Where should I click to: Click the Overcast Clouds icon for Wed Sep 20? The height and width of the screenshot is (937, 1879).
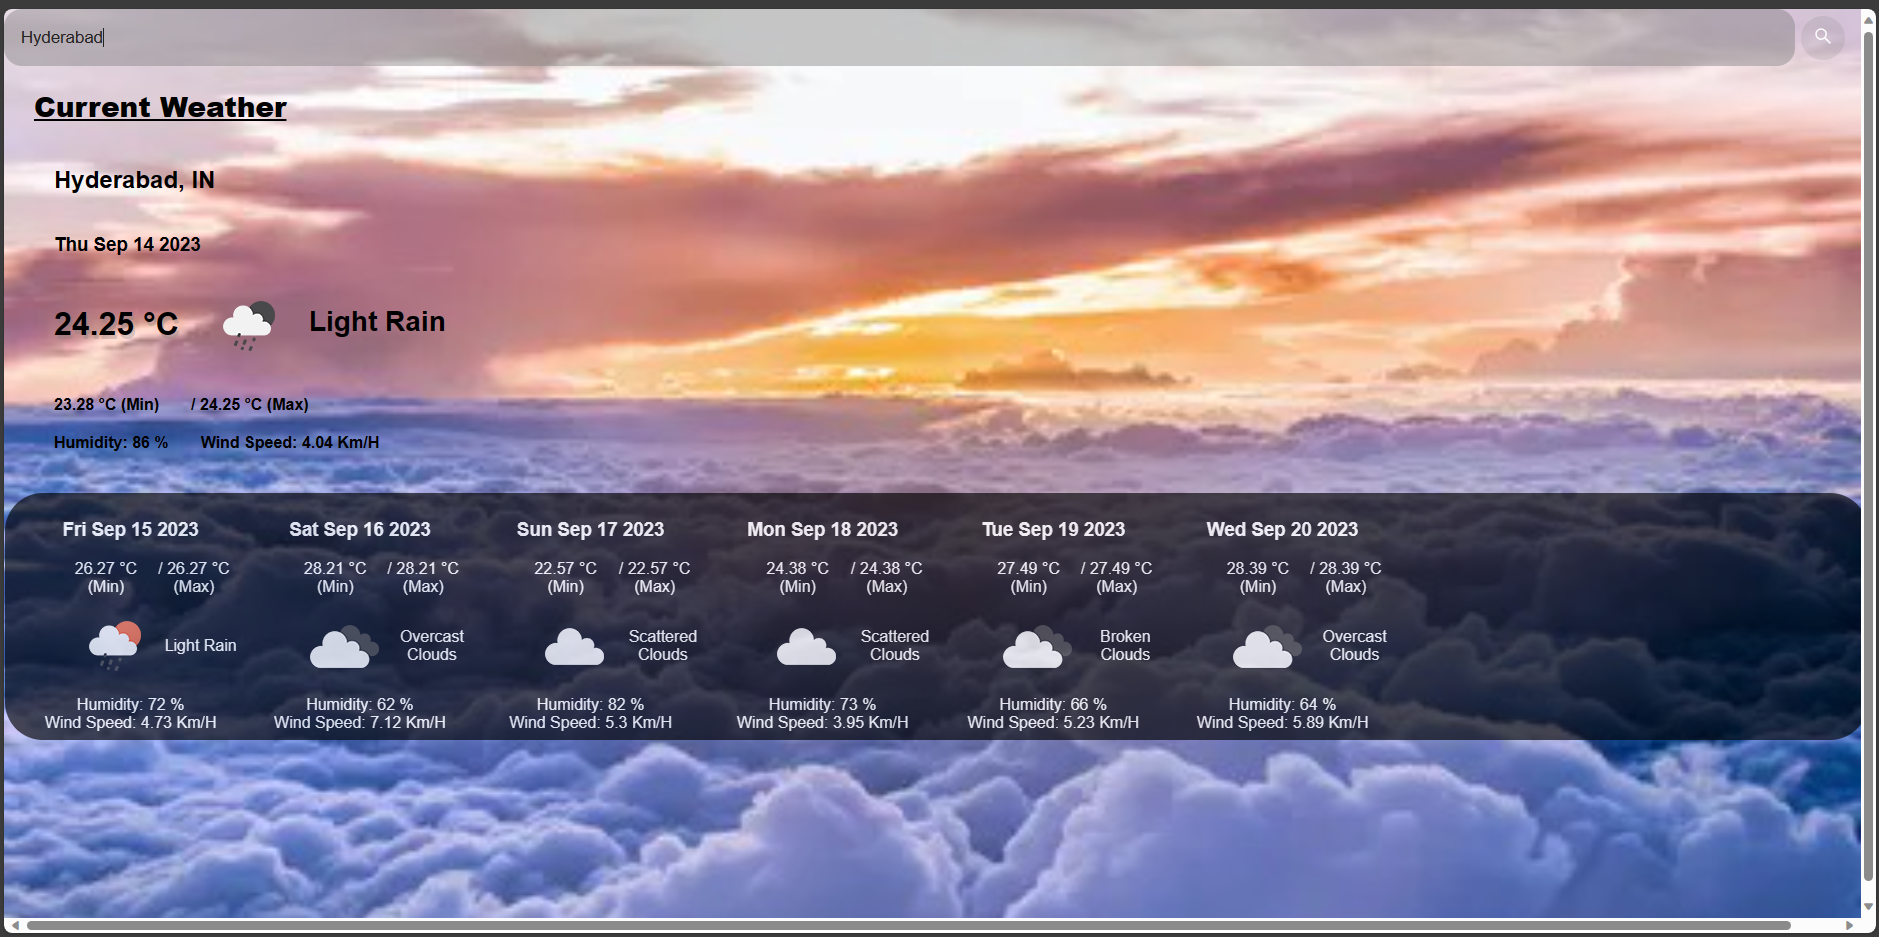pos(1263,647)
